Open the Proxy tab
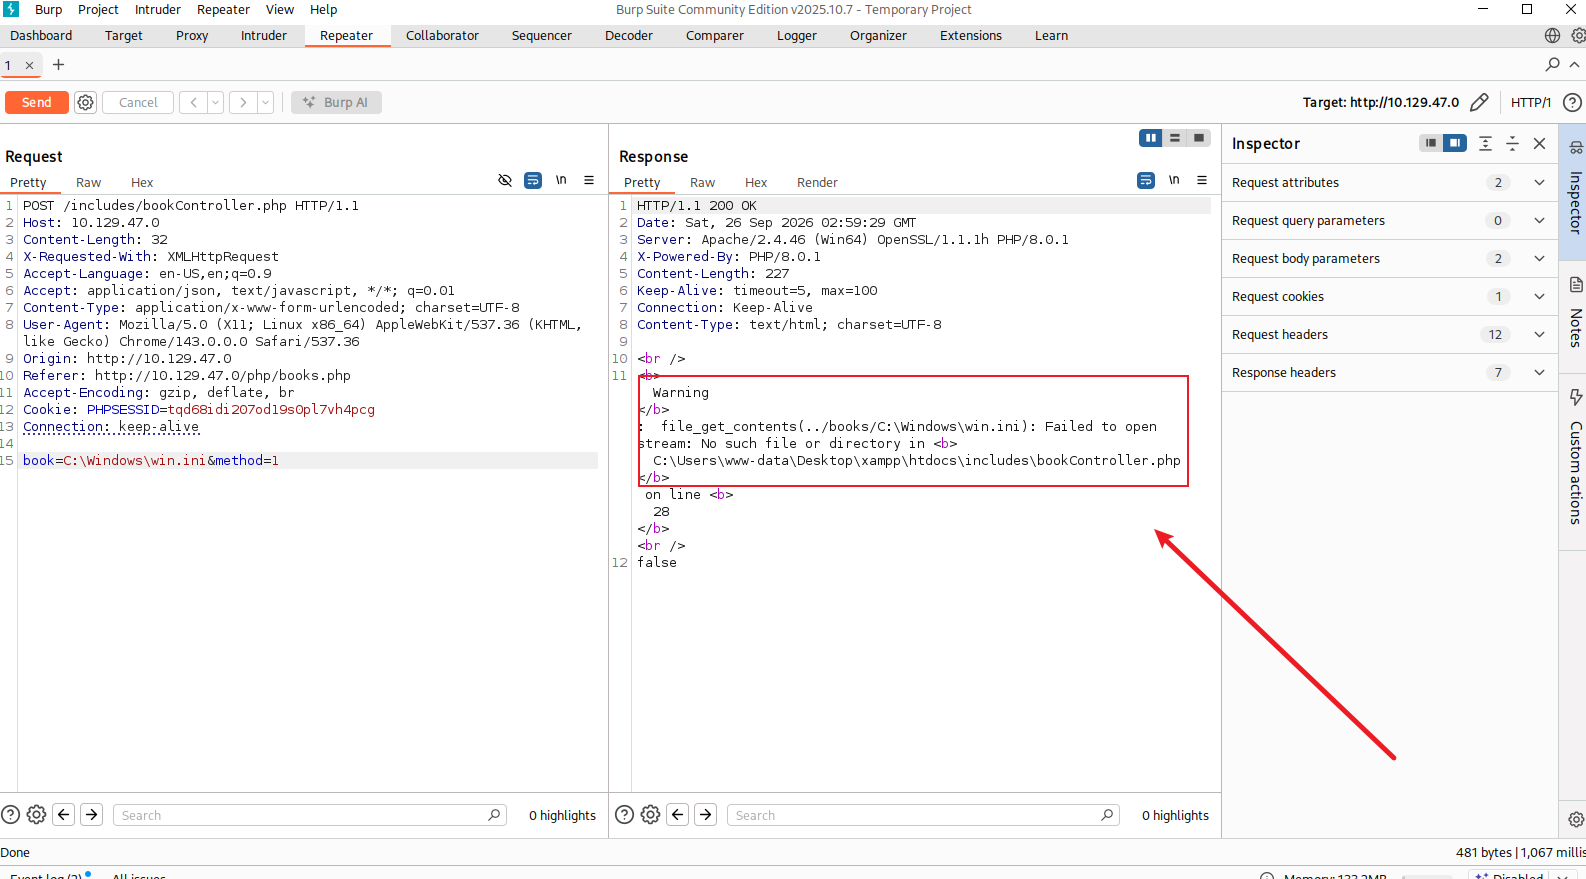 (x=192, y=35)
